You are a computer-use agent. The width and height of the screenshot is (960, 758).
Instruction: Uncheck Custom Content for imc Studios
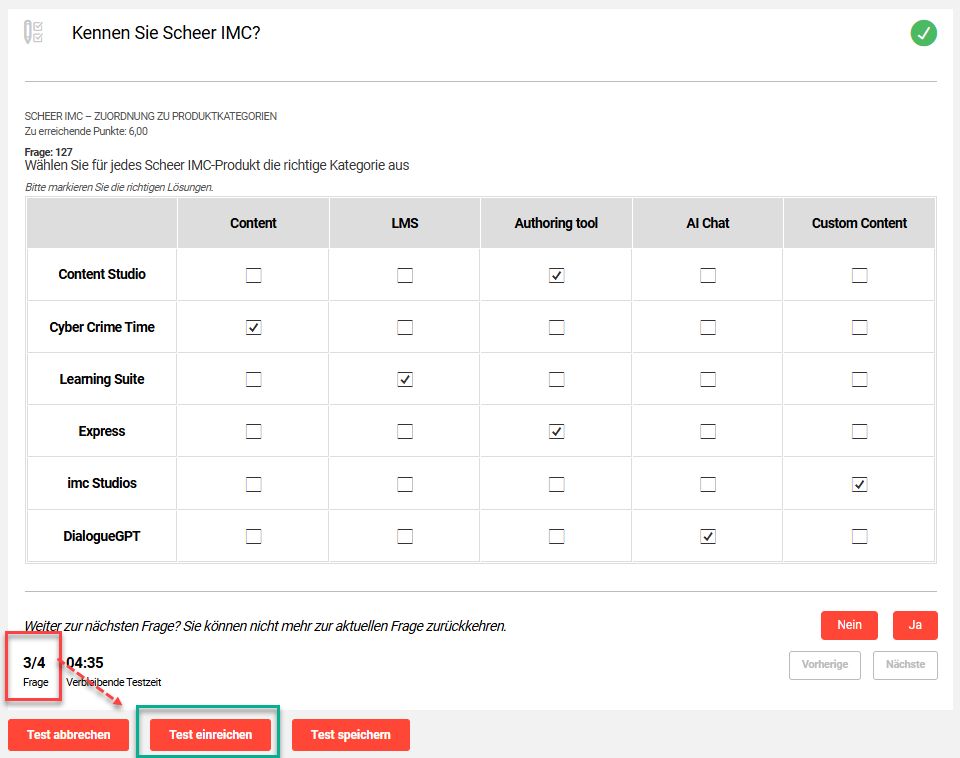pos(860,484)
